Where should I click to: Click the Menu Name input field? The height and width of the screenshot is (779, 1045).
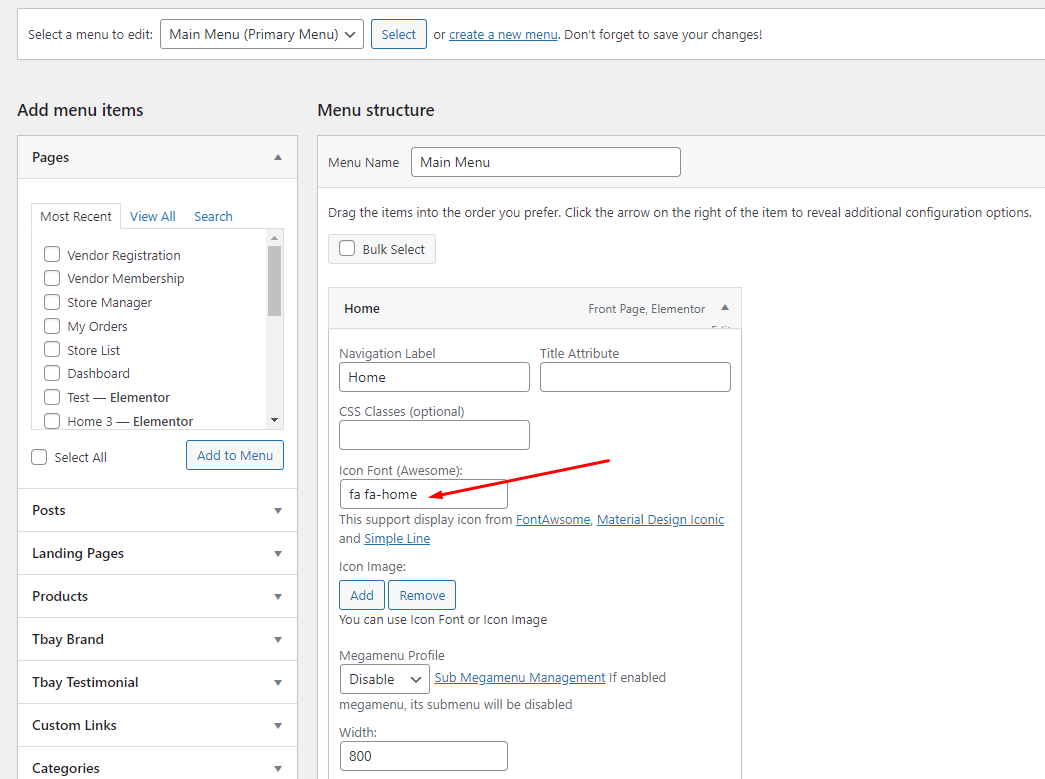click(x=546, y=162)
